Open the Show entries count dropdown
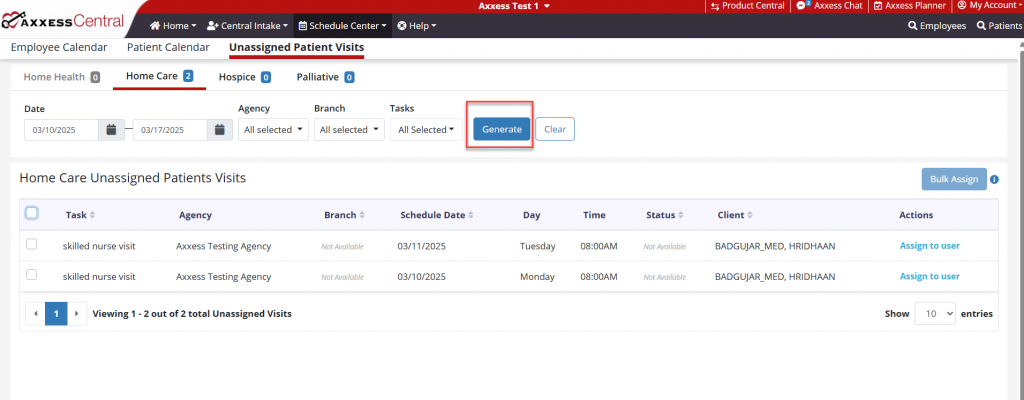The height and width of the screenshot is (400, 1024). (935, 314)
